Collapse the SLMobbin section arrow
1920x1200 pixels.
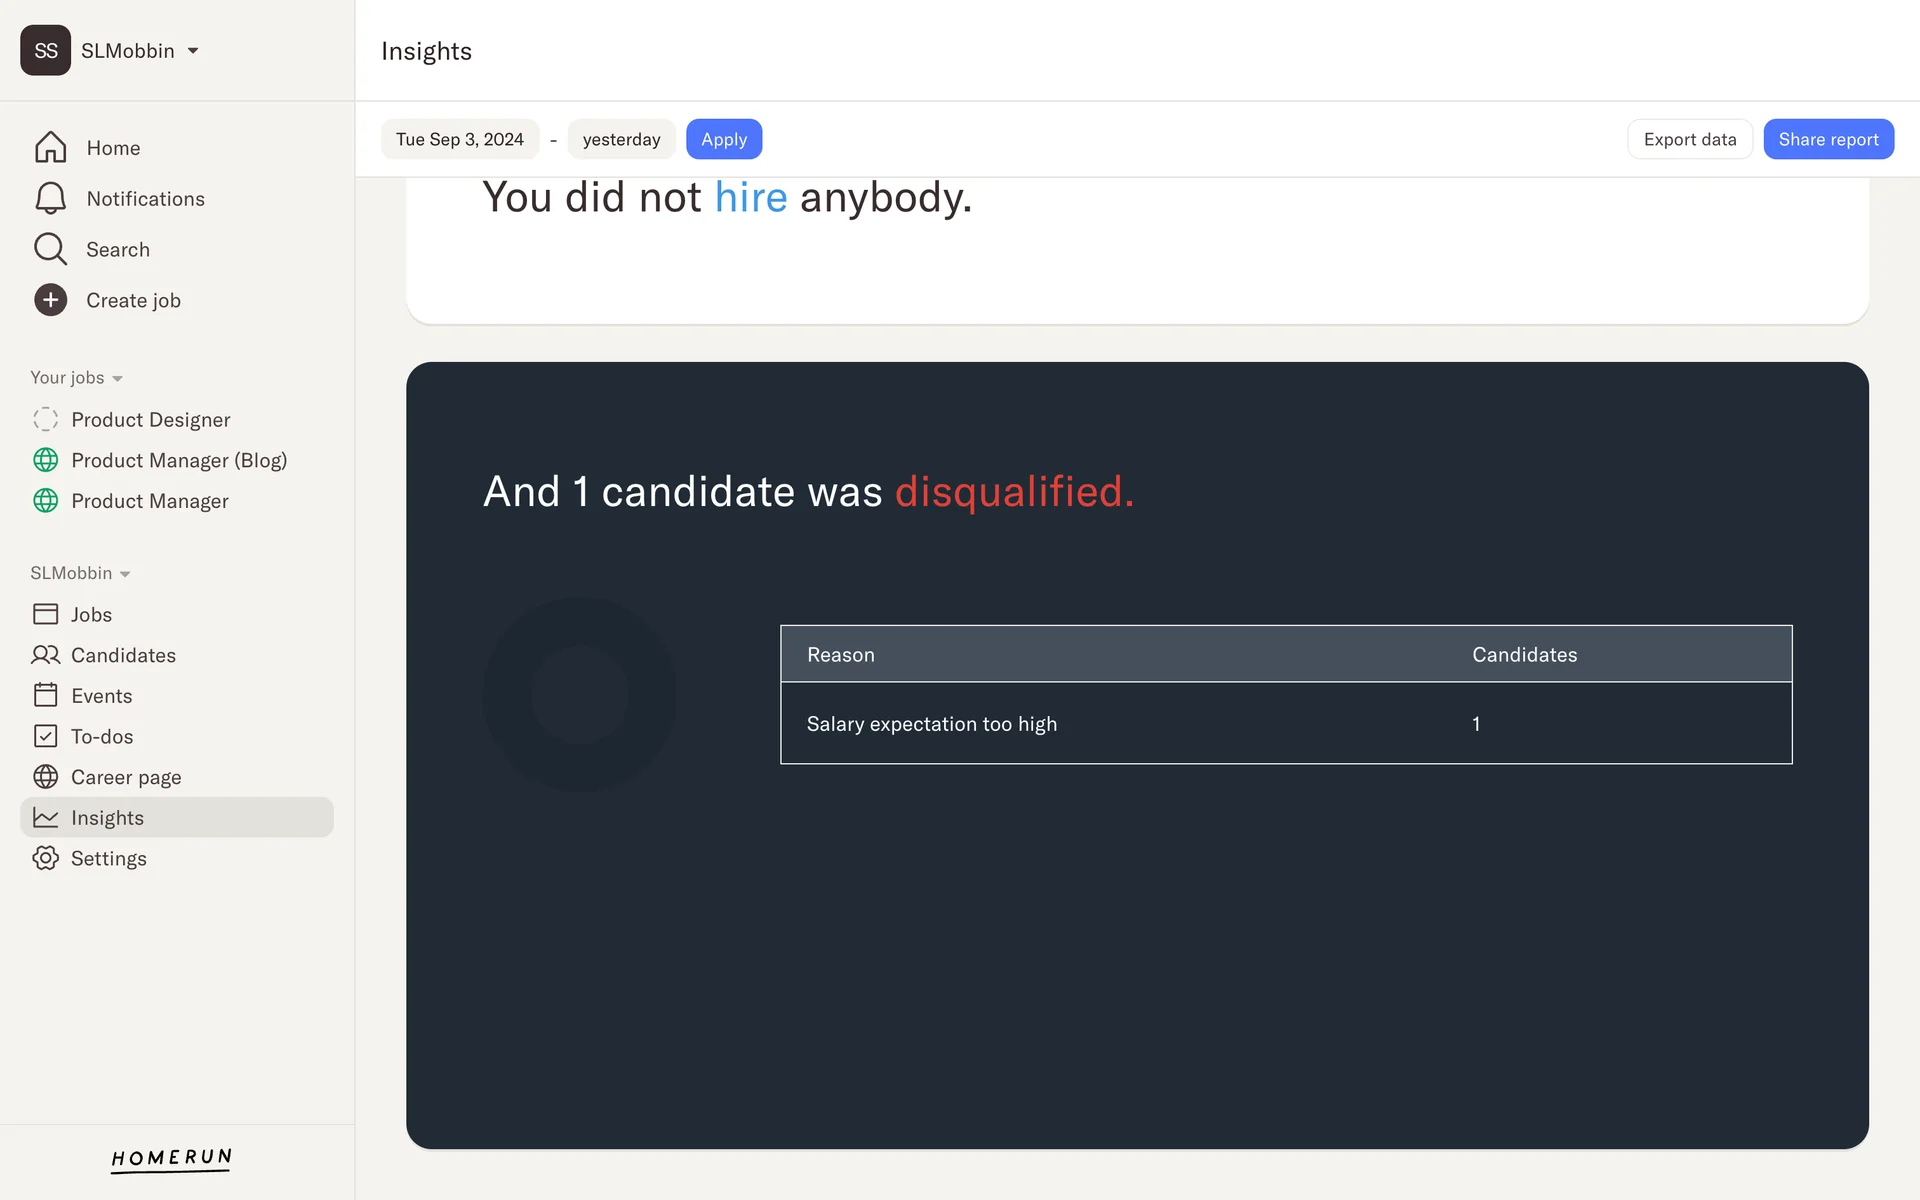click(125, 574)
